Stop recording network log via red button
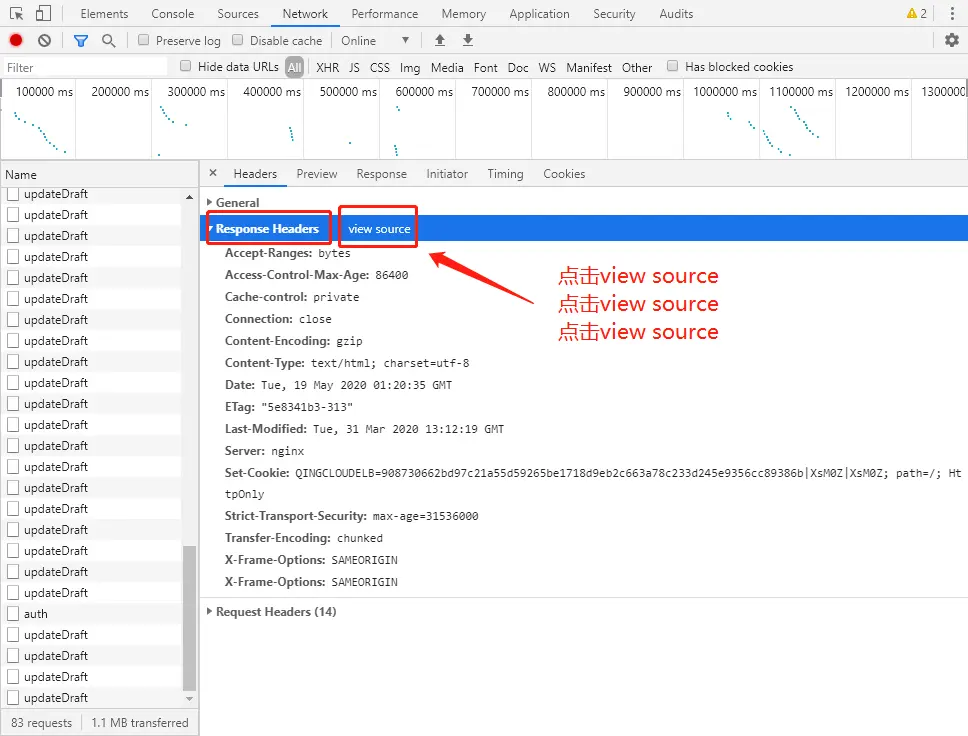Screen dimensions: 968x736 pyautogui.click(x=16, y=41)
